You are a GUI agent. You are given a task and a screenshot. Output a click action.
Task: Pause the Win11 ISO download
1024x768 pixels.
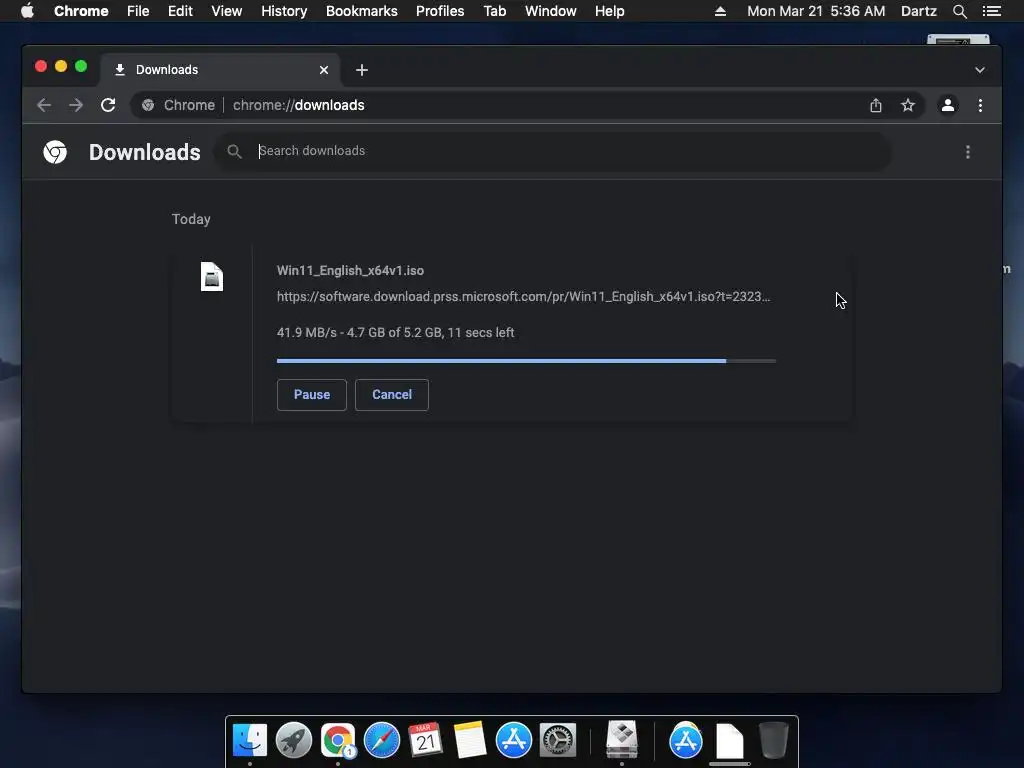click(312, 394)
